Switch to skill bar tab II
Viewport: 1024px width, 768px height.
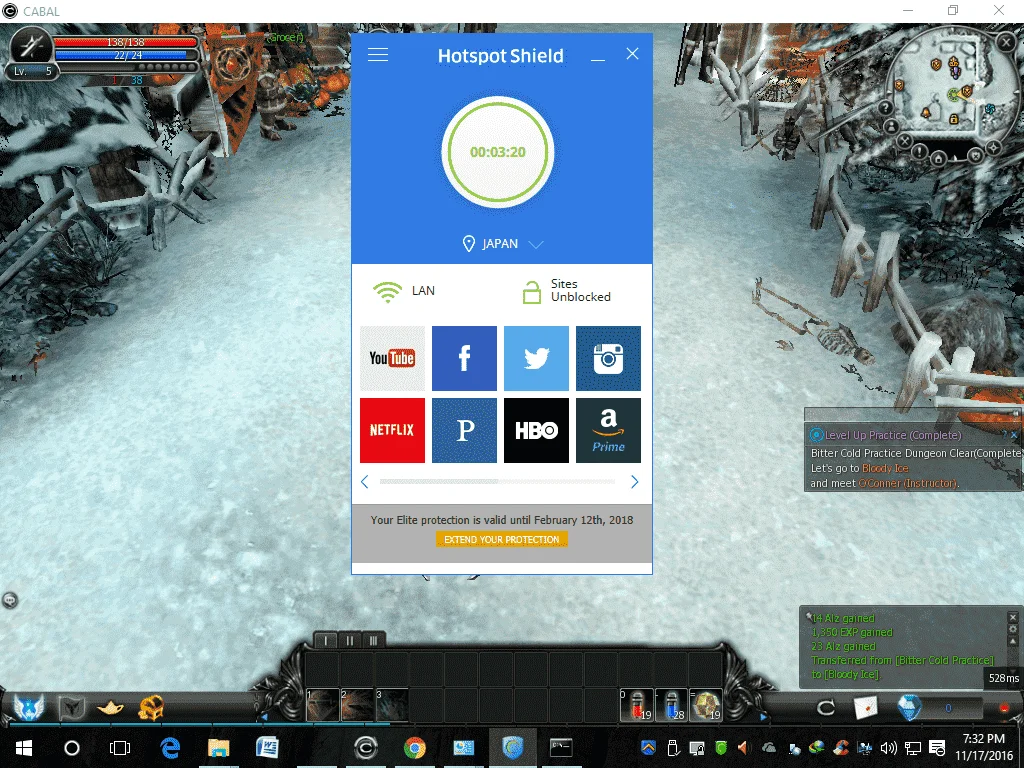(349, 641)
